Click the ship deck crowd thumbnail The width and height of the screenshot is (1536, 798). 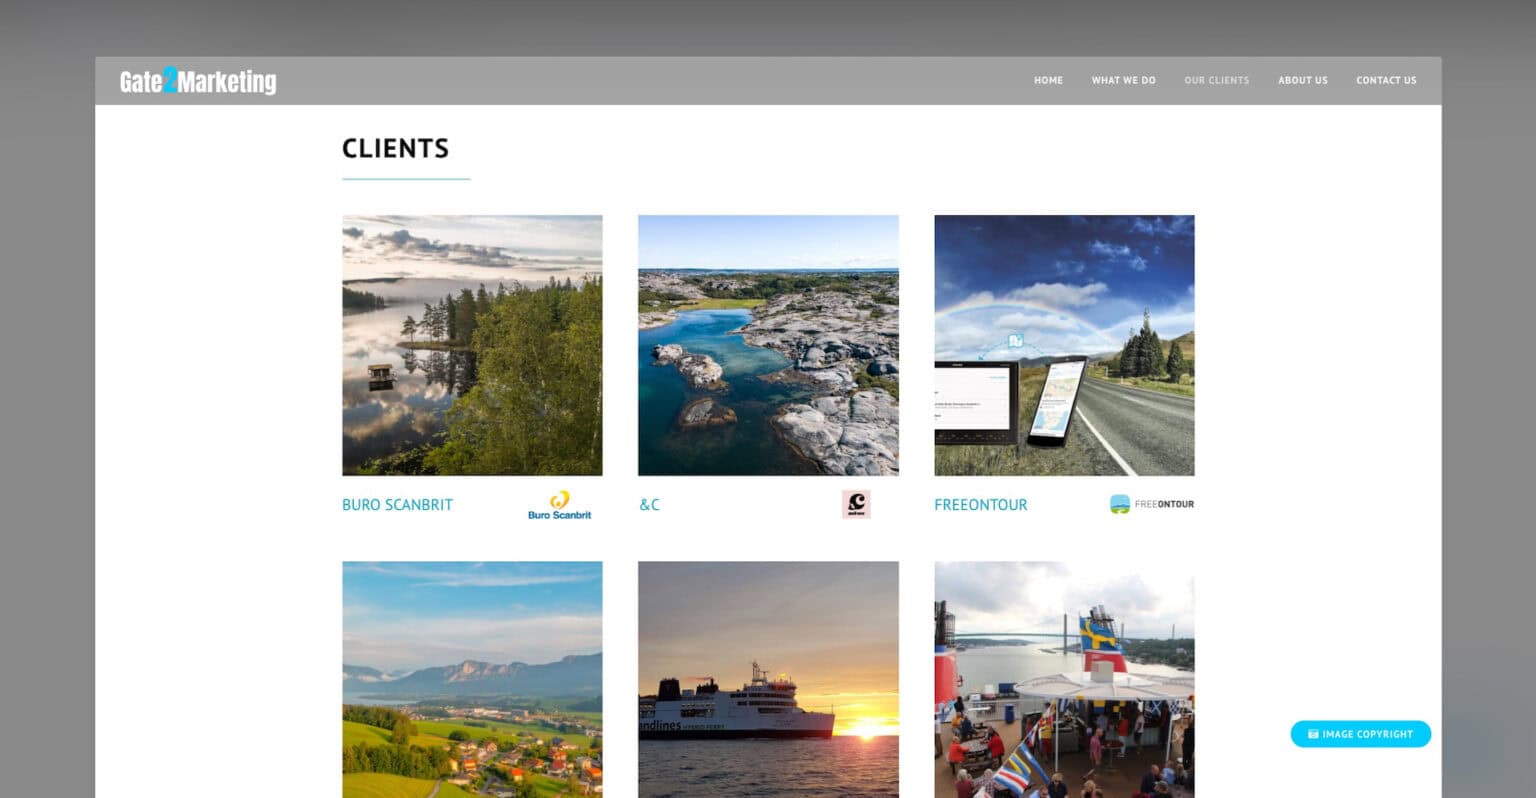1064,679
